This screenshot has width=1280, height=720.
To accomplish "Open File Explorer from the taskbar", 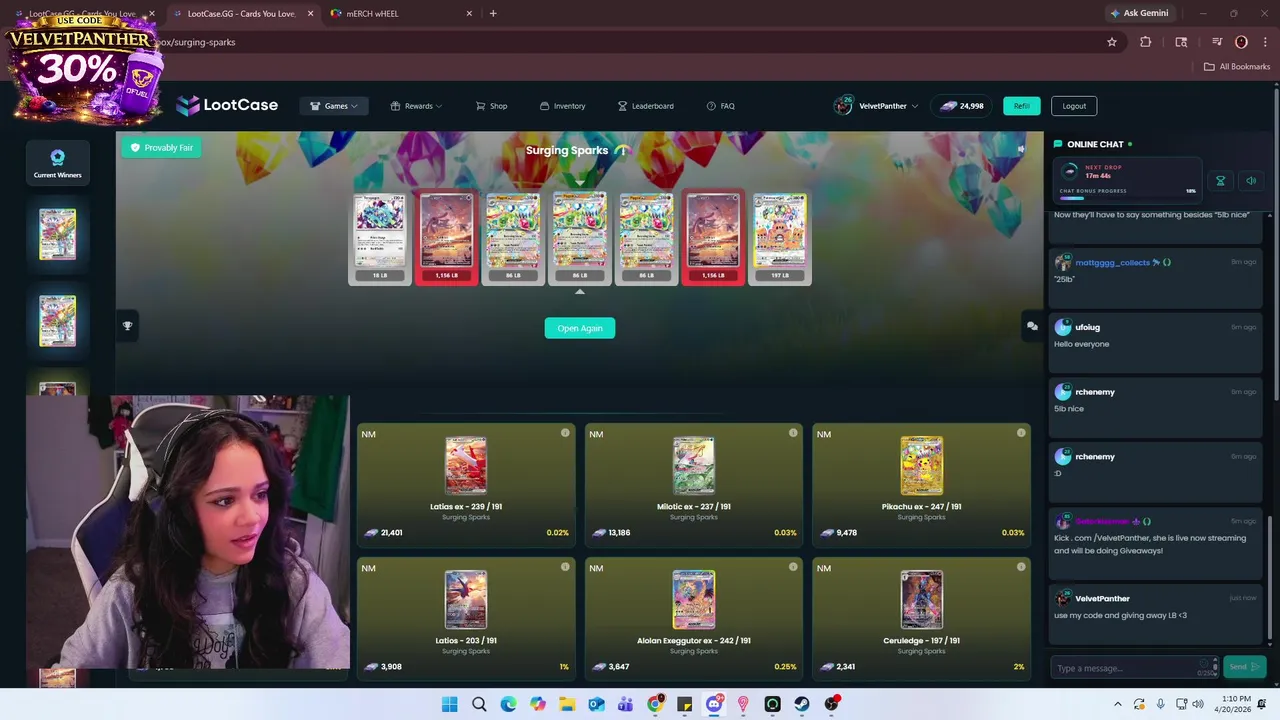I will [x=567, y=704].
